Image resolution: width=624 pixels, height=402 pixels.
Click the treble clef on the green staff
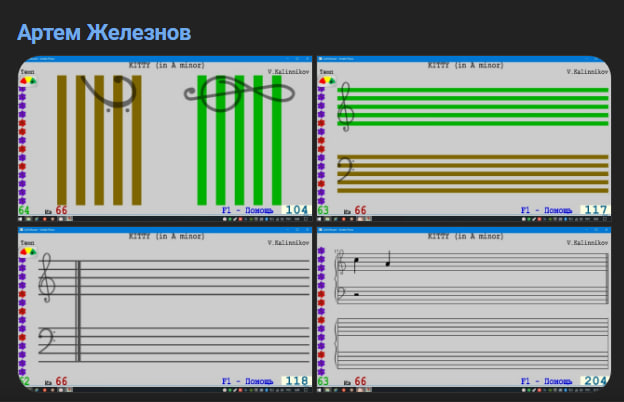pyautogui.click(x=346, y=105)
